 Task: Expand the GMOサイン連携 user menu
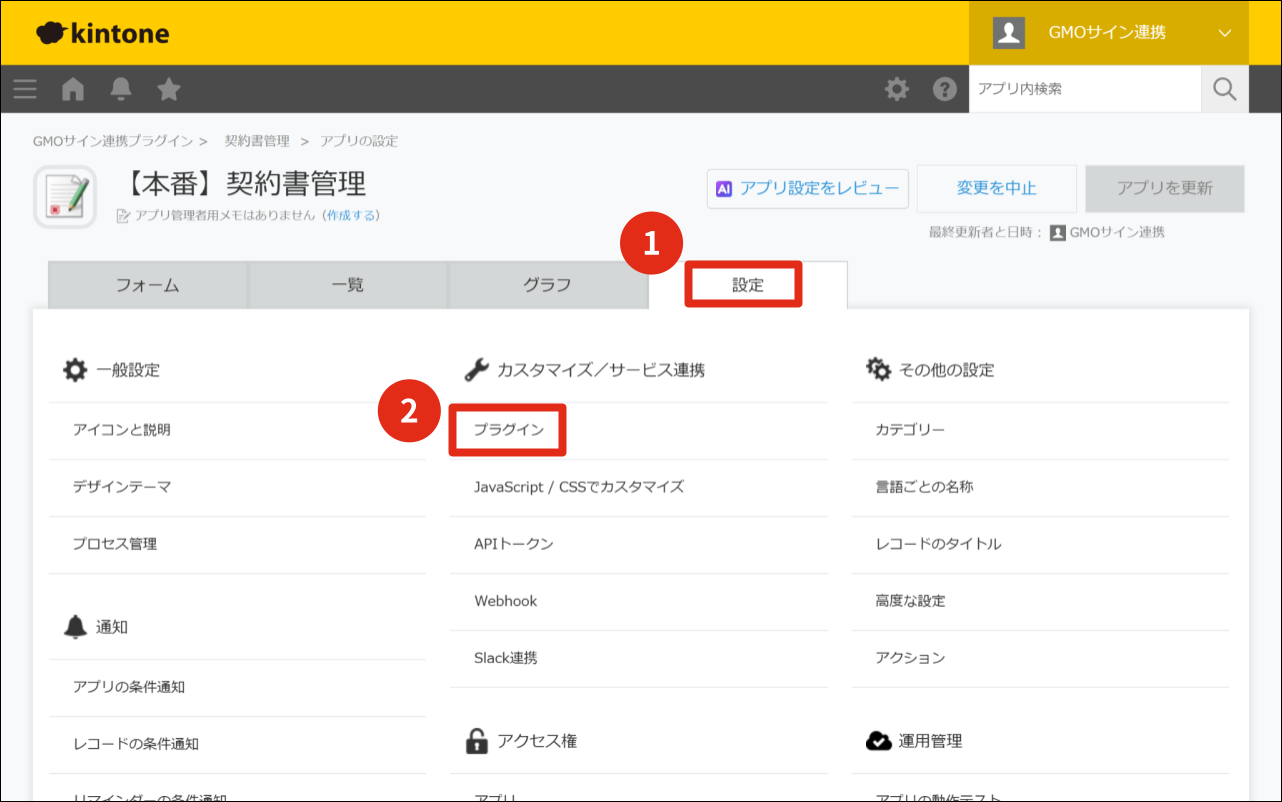point(1109,33)
